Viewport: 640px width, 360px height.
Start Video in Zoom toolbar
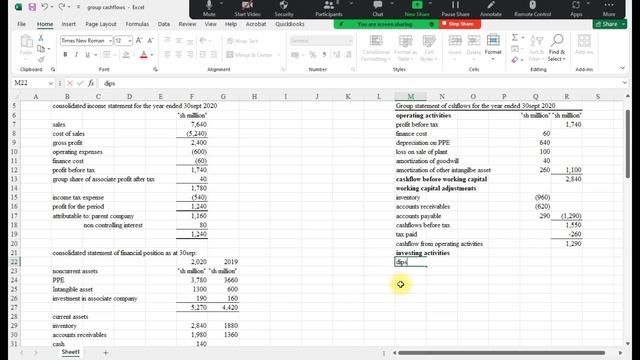(247, 9)
